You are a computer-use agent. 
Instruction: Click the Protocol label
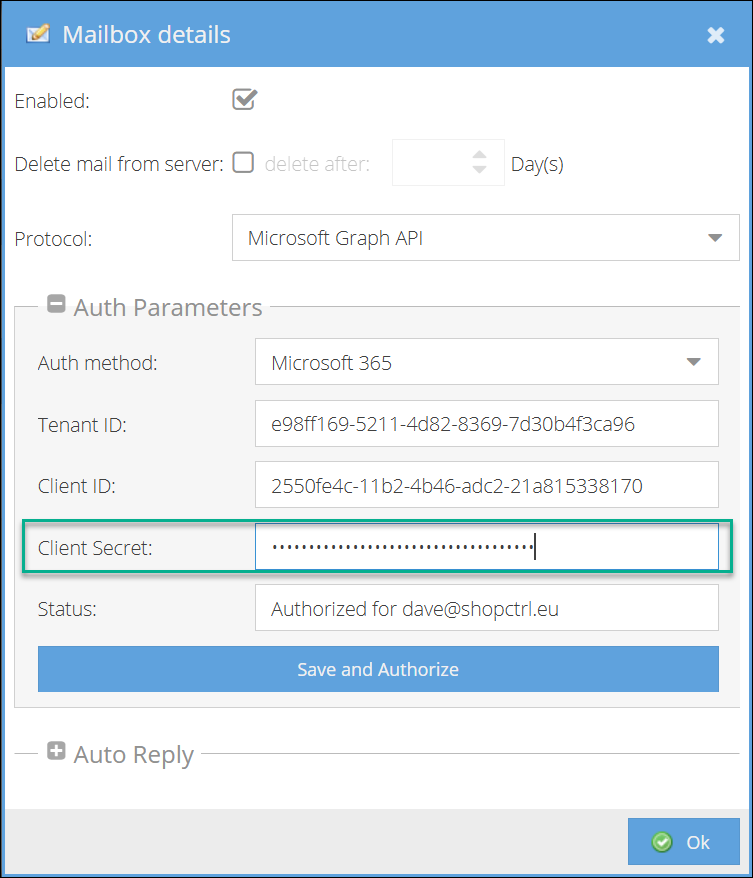click(x=53, y=239)
